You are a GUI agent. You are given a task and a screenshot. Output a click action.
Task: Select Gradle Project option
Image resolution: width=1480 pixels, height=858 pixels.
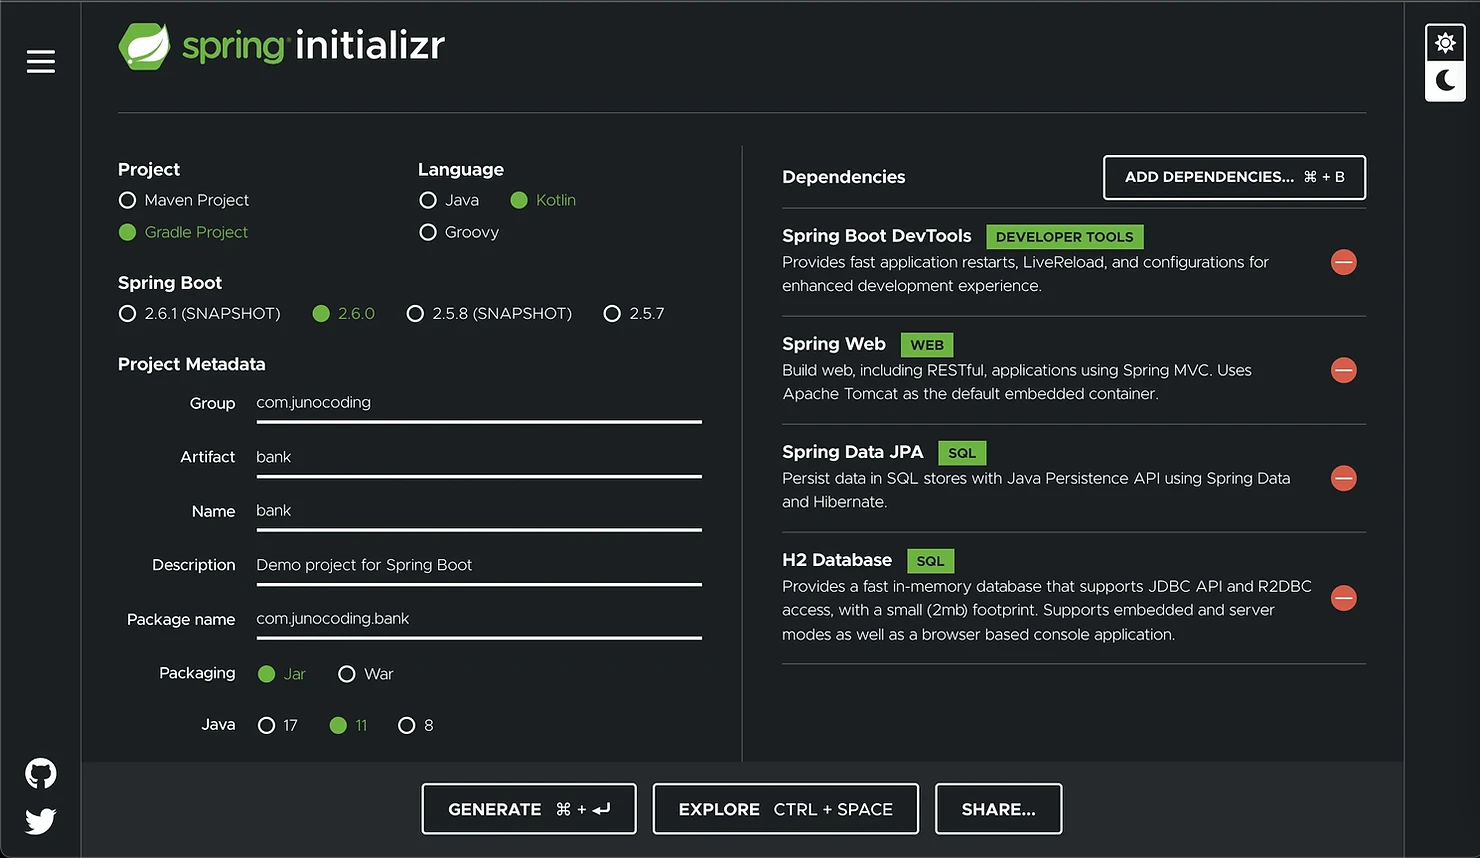pos(184,232)
